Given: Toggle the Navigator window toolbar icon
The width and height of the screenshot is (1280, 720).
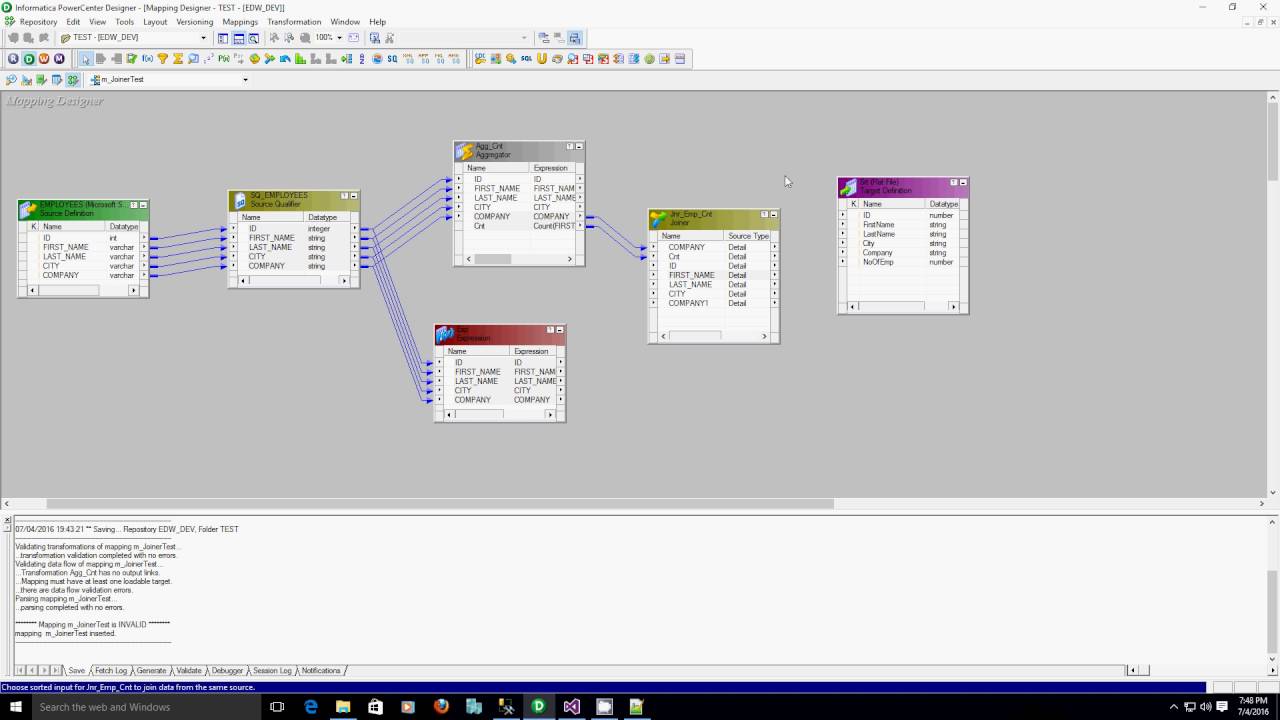Looking at the screenshot, I should coord(223,38).
